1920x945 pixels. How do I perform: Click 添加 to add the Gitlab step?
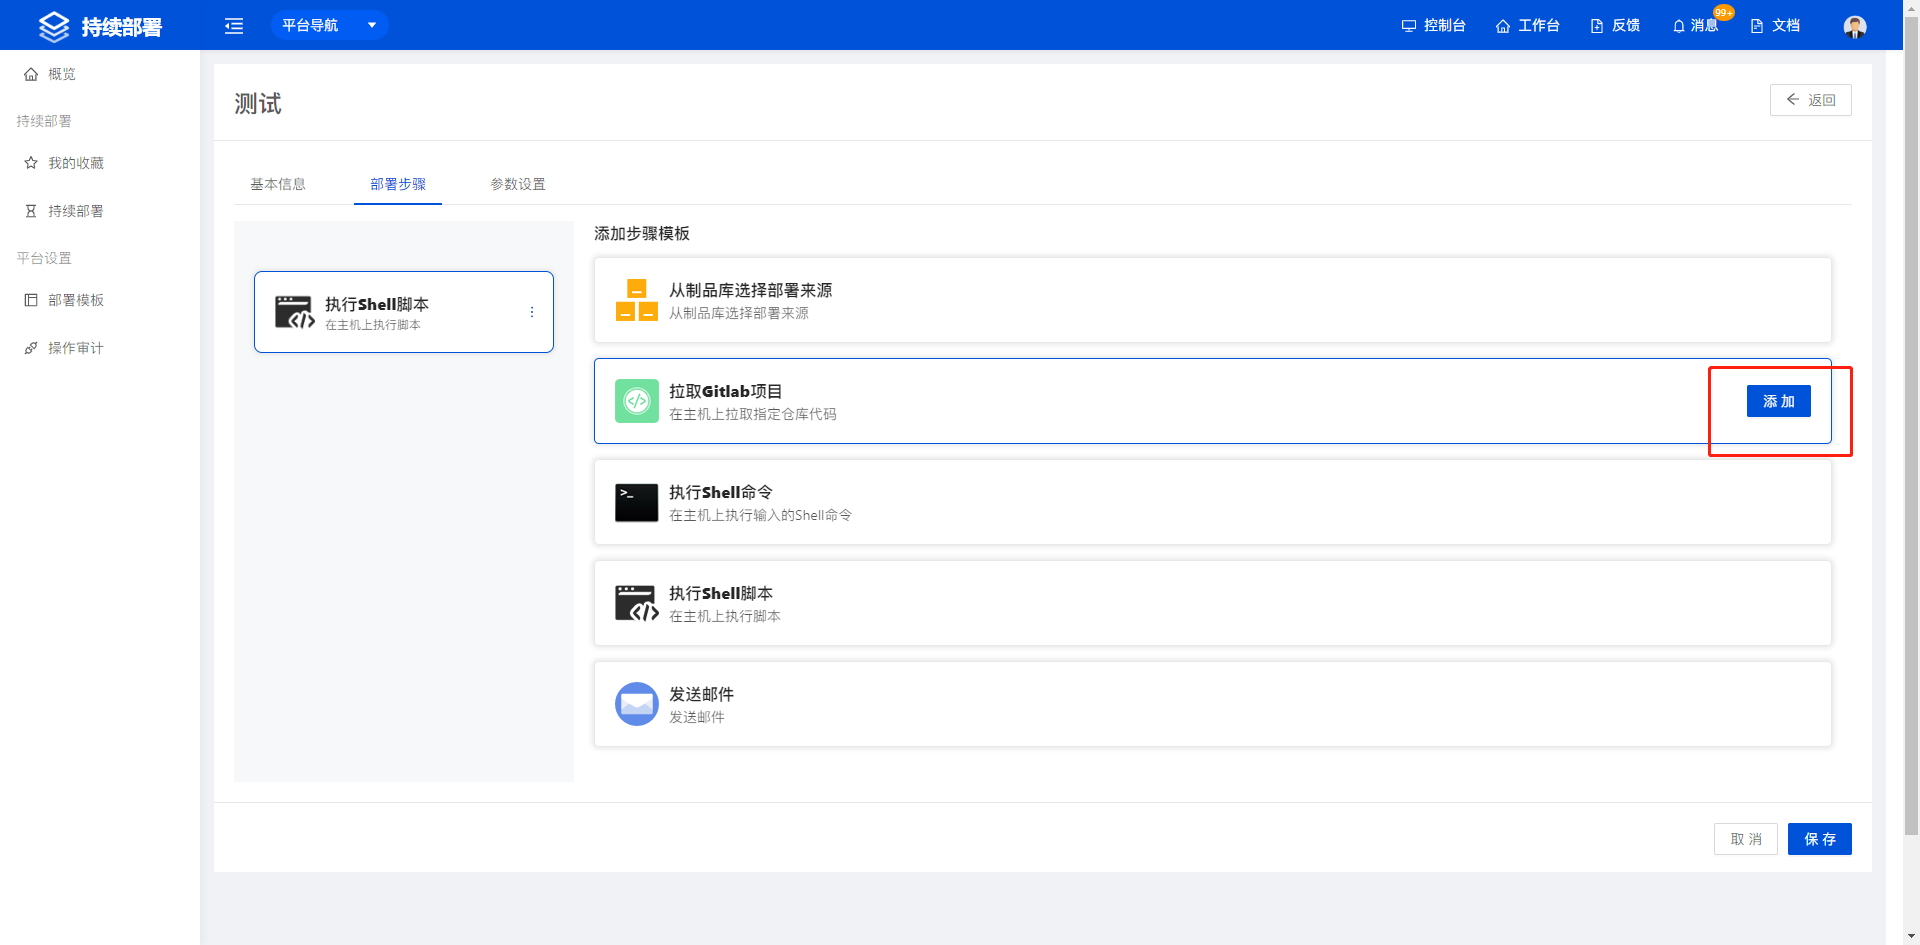[x=1778, y=401]
